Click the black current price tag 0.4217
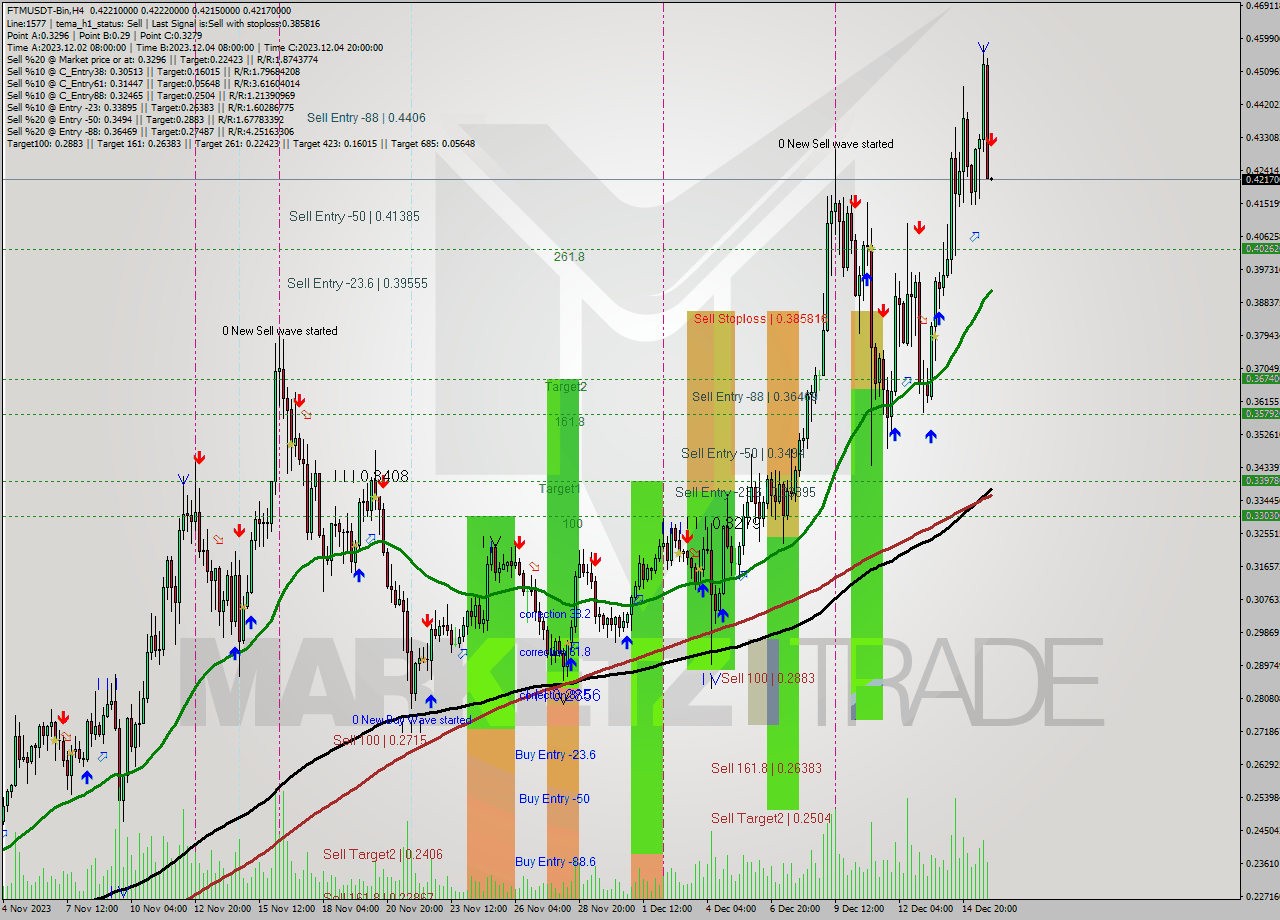The image size is (1280, 920). 1260,179
